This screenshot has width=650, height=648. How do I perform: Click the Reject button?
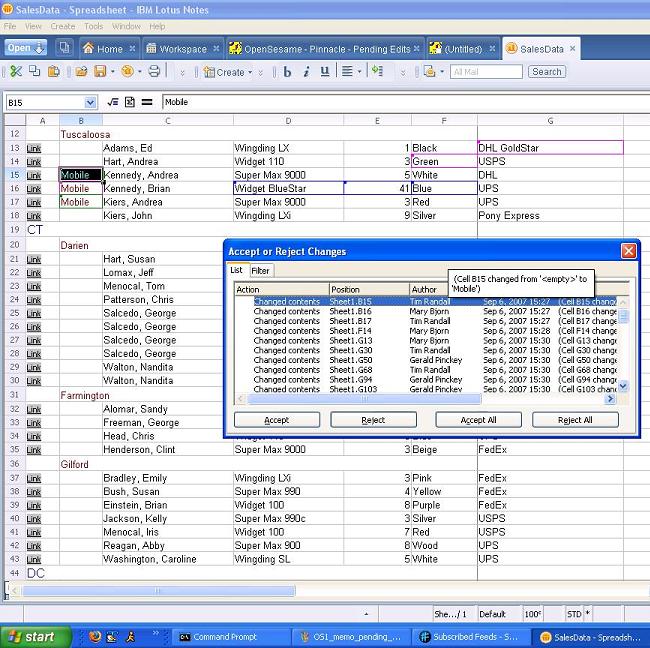(x=373, y=420)
